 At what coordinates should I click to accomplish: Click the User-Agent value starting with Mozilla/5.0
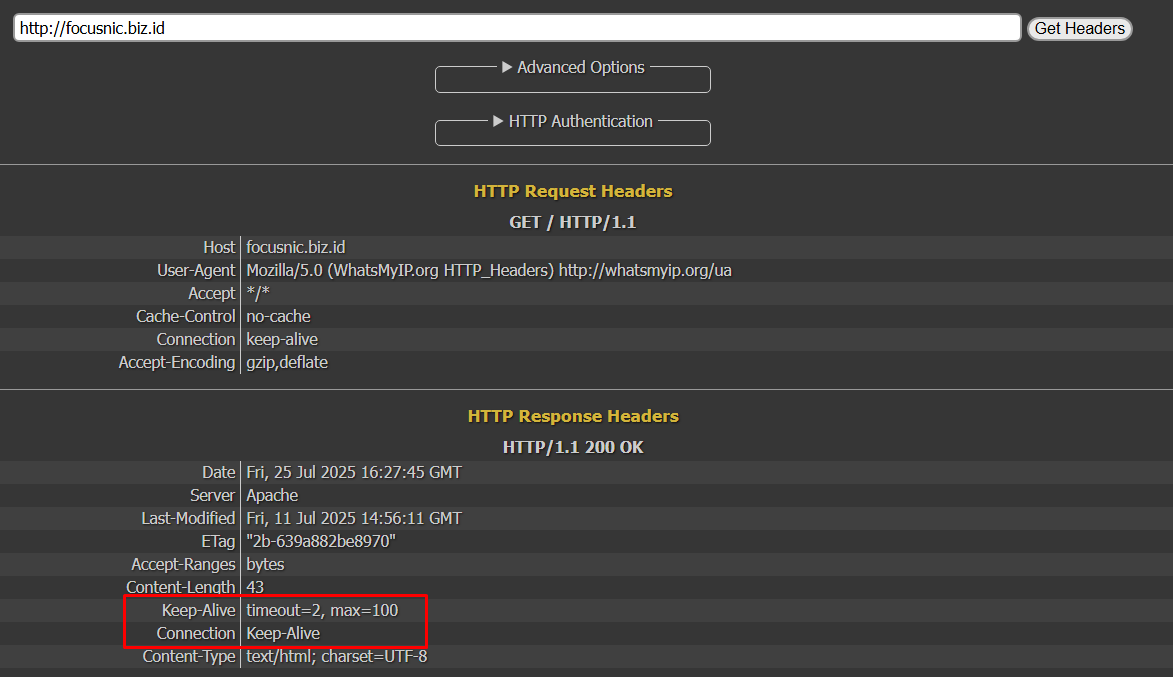pyautogui.click(x=489, y=270)
